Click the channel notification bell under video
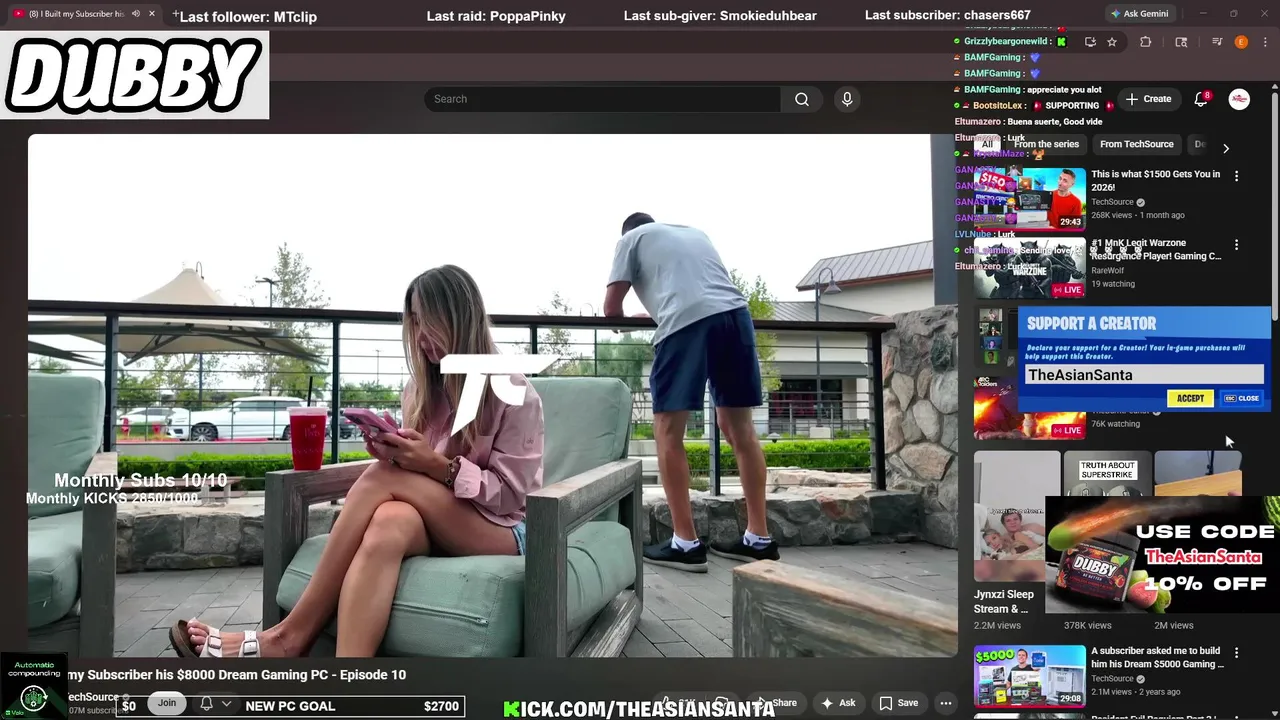1280x720 pixels. [206, 704]
